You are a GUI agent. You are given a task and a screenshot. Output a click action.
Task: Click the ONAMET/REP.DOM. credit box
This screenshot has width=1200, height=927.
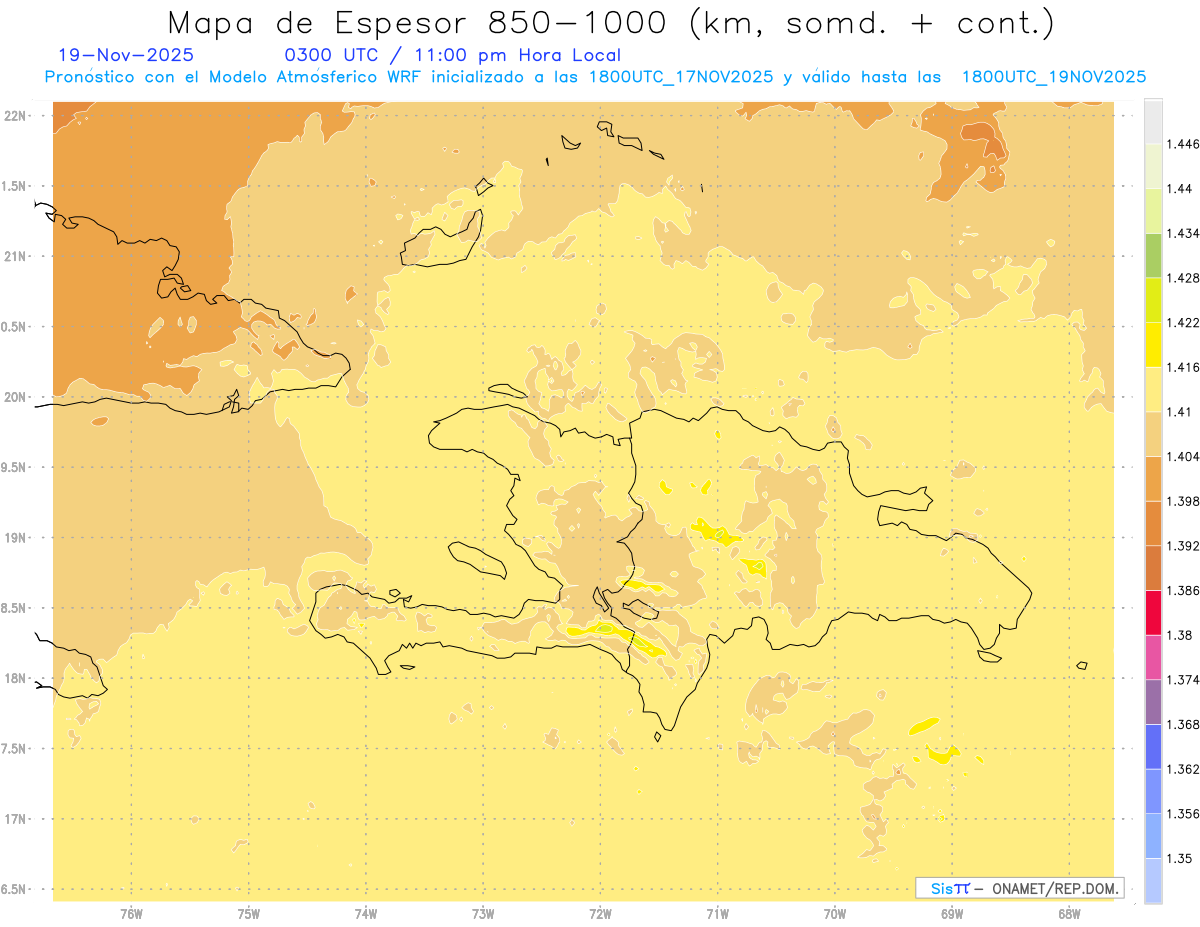click(x=1020, y=888)
